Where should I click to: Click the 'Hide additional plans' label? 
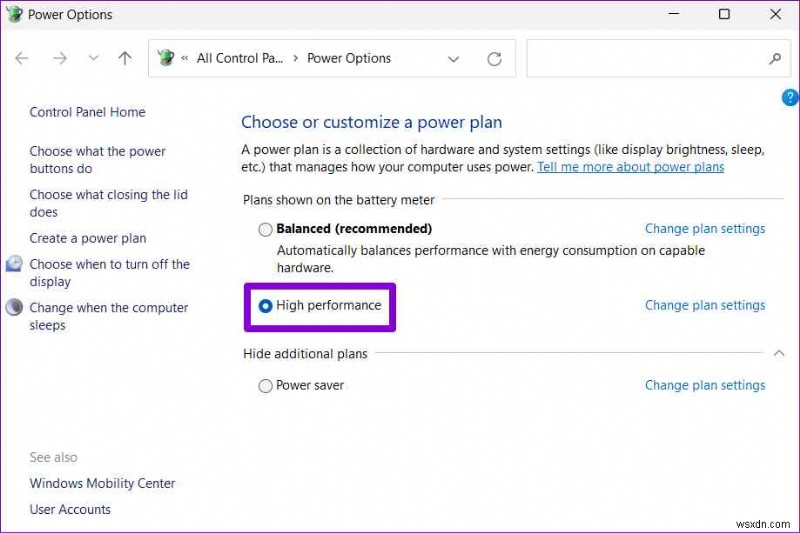point(305,354)
